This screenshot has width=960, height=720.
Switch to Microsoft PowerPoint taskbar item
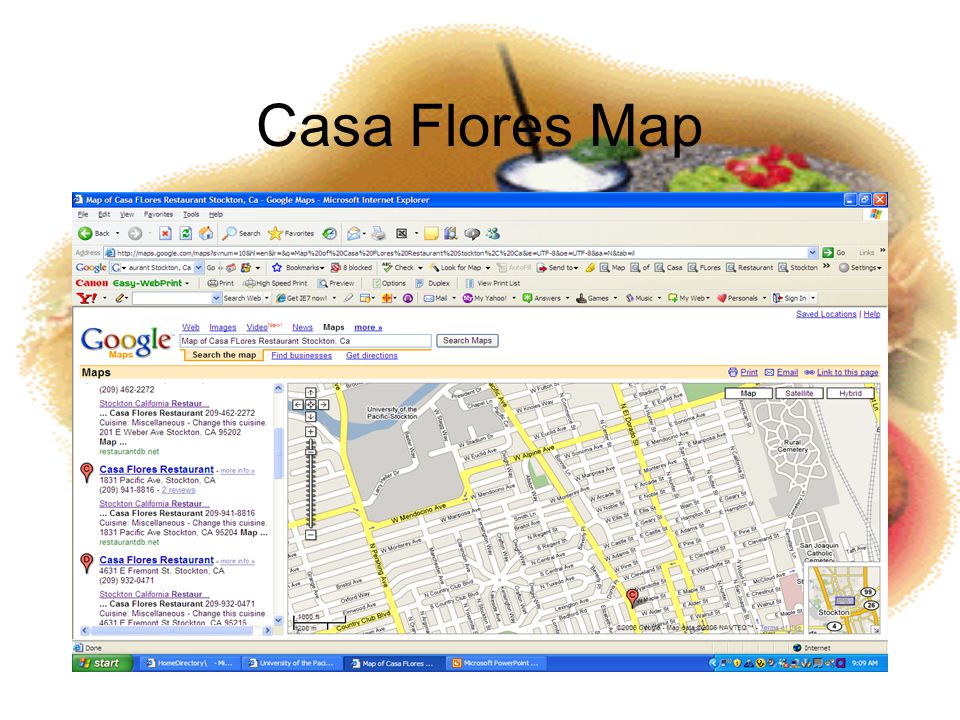496,663
